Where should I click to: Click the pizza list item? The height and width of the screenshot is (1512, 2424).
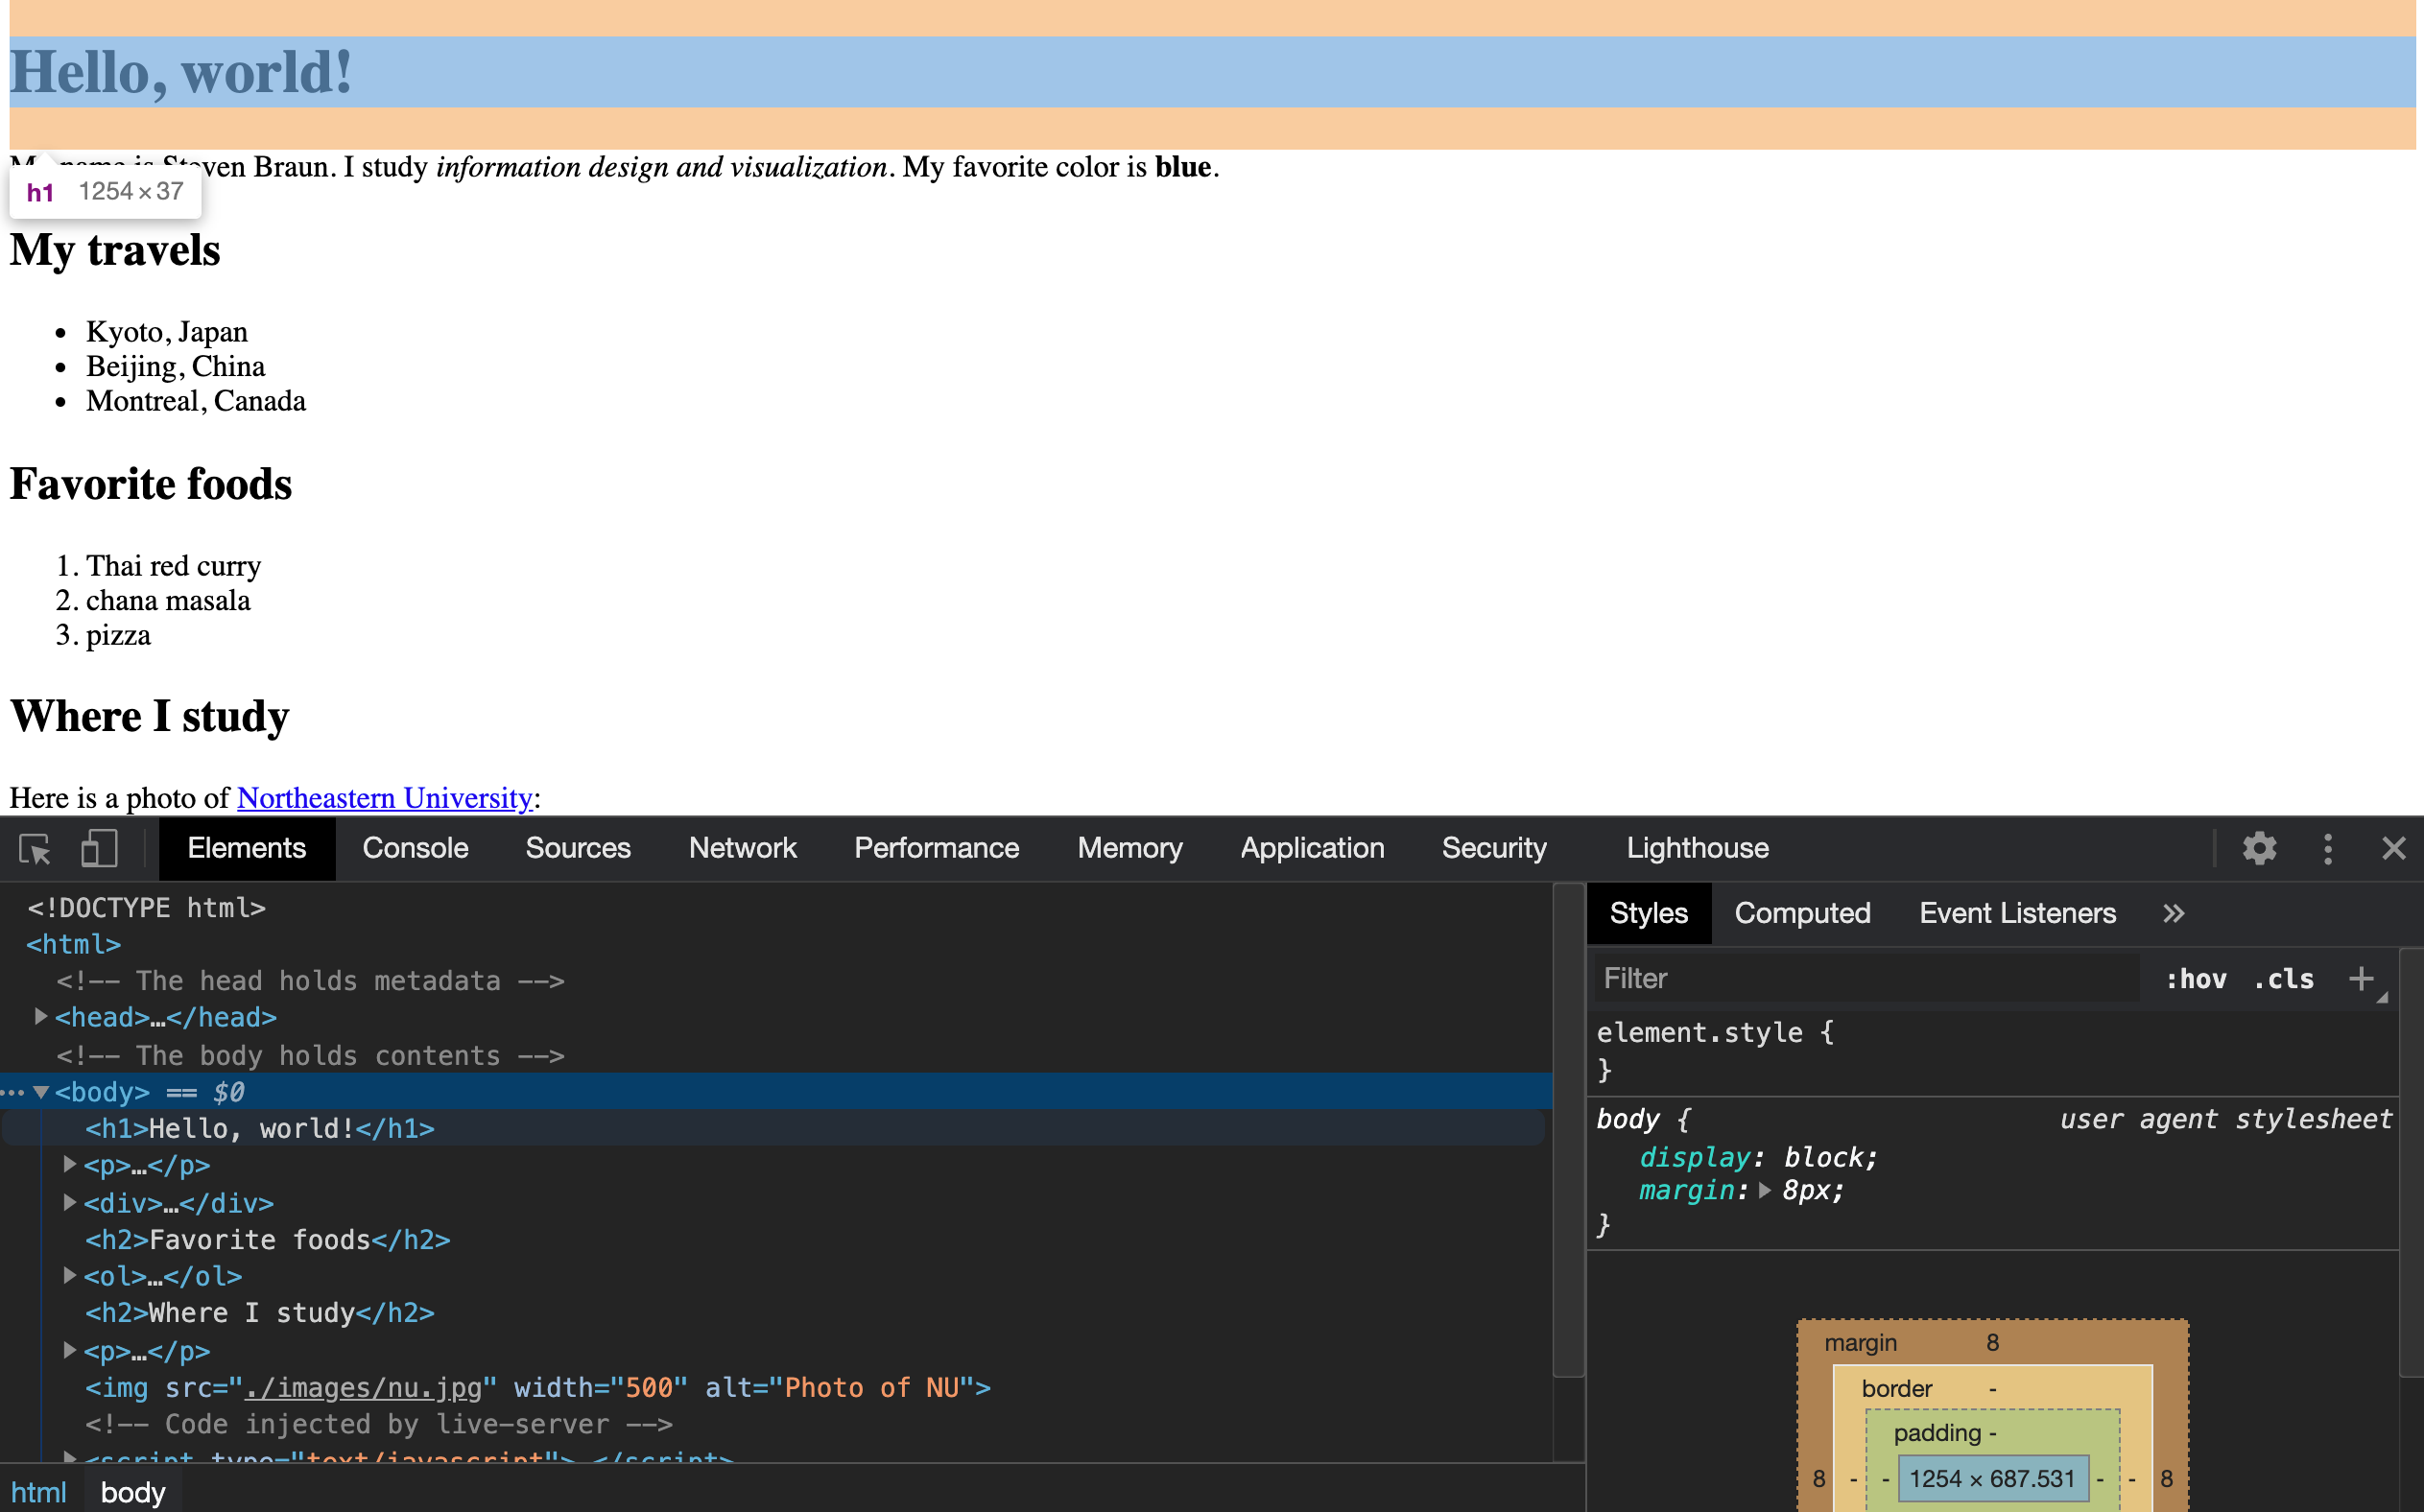coord(118,636)
